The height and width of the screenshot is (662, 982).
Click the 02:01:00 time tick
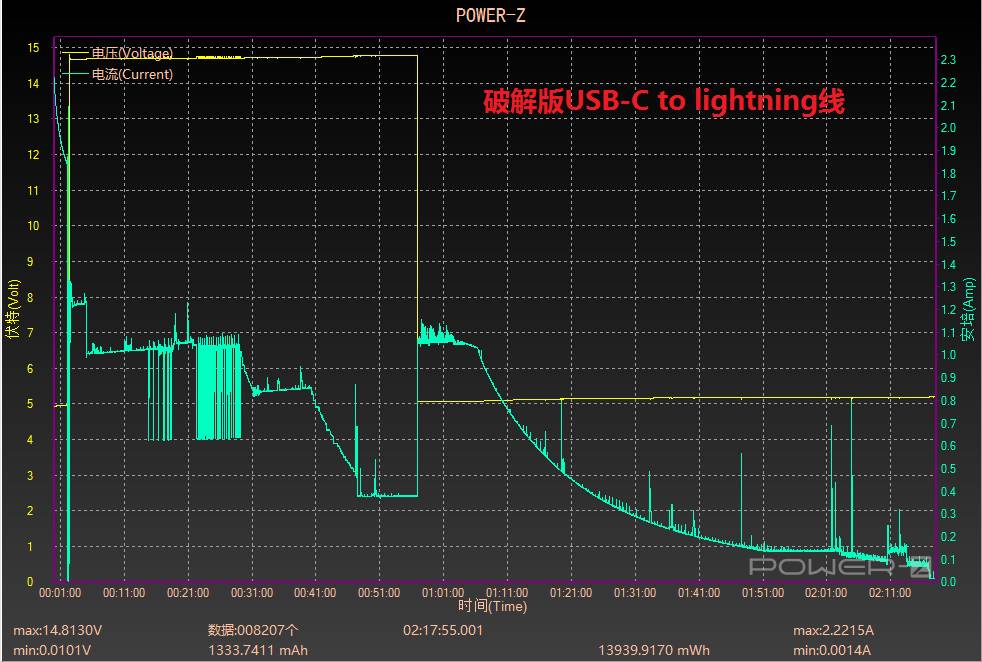(826, 592)
